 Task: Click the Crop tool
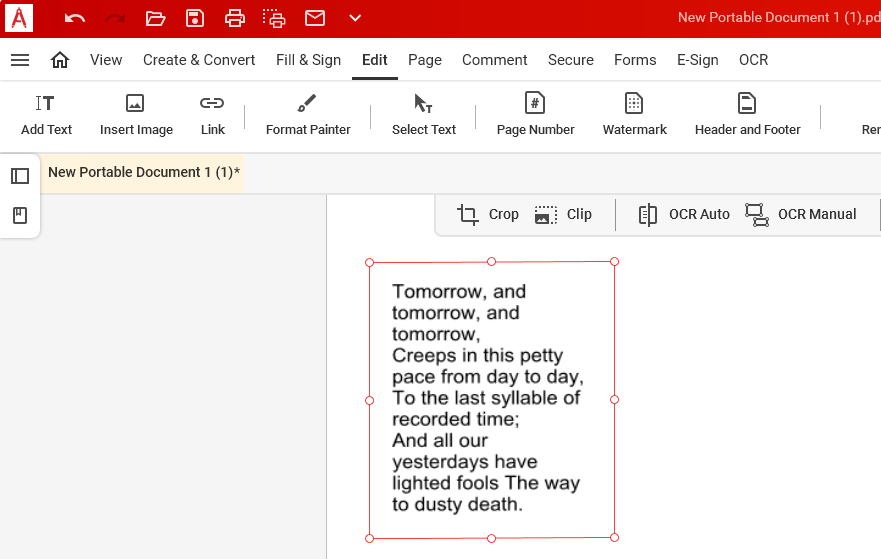pos(487,215)
